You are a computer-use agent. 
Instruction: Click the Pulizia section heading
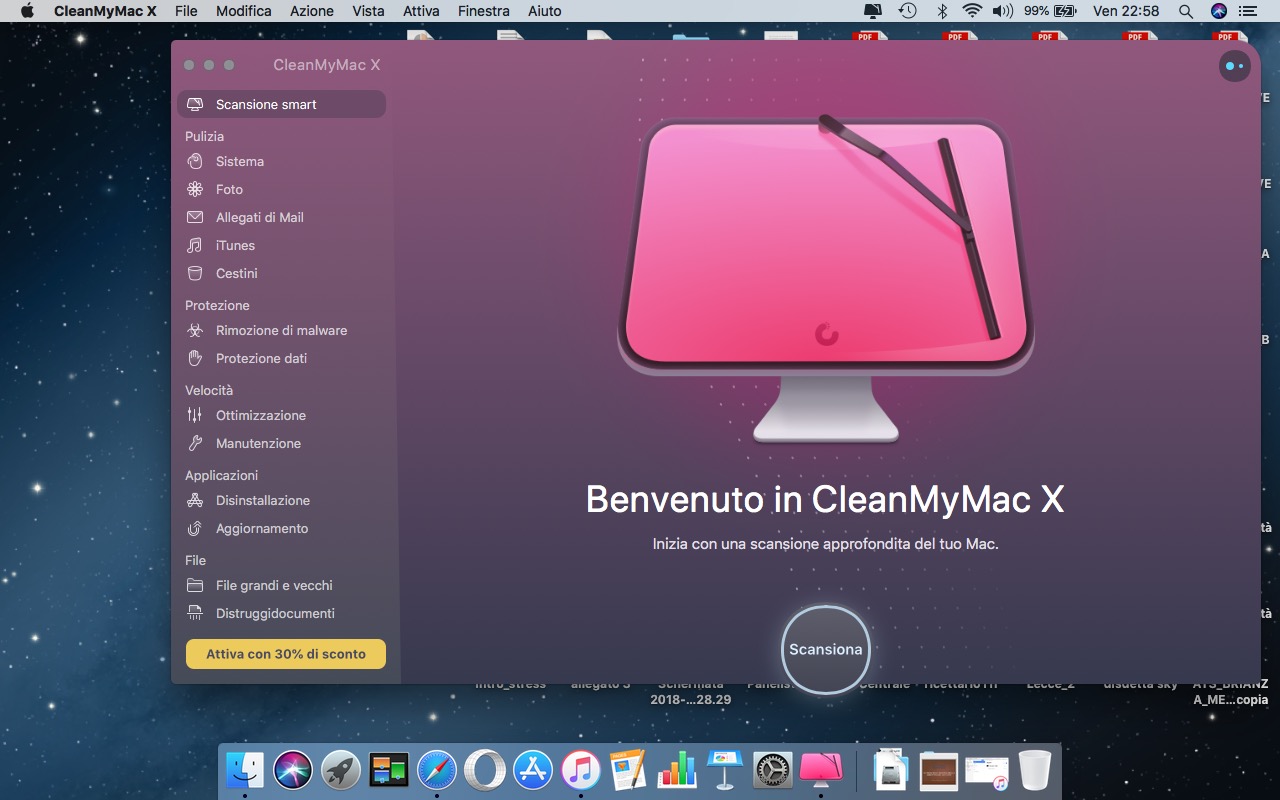(204, 136)
